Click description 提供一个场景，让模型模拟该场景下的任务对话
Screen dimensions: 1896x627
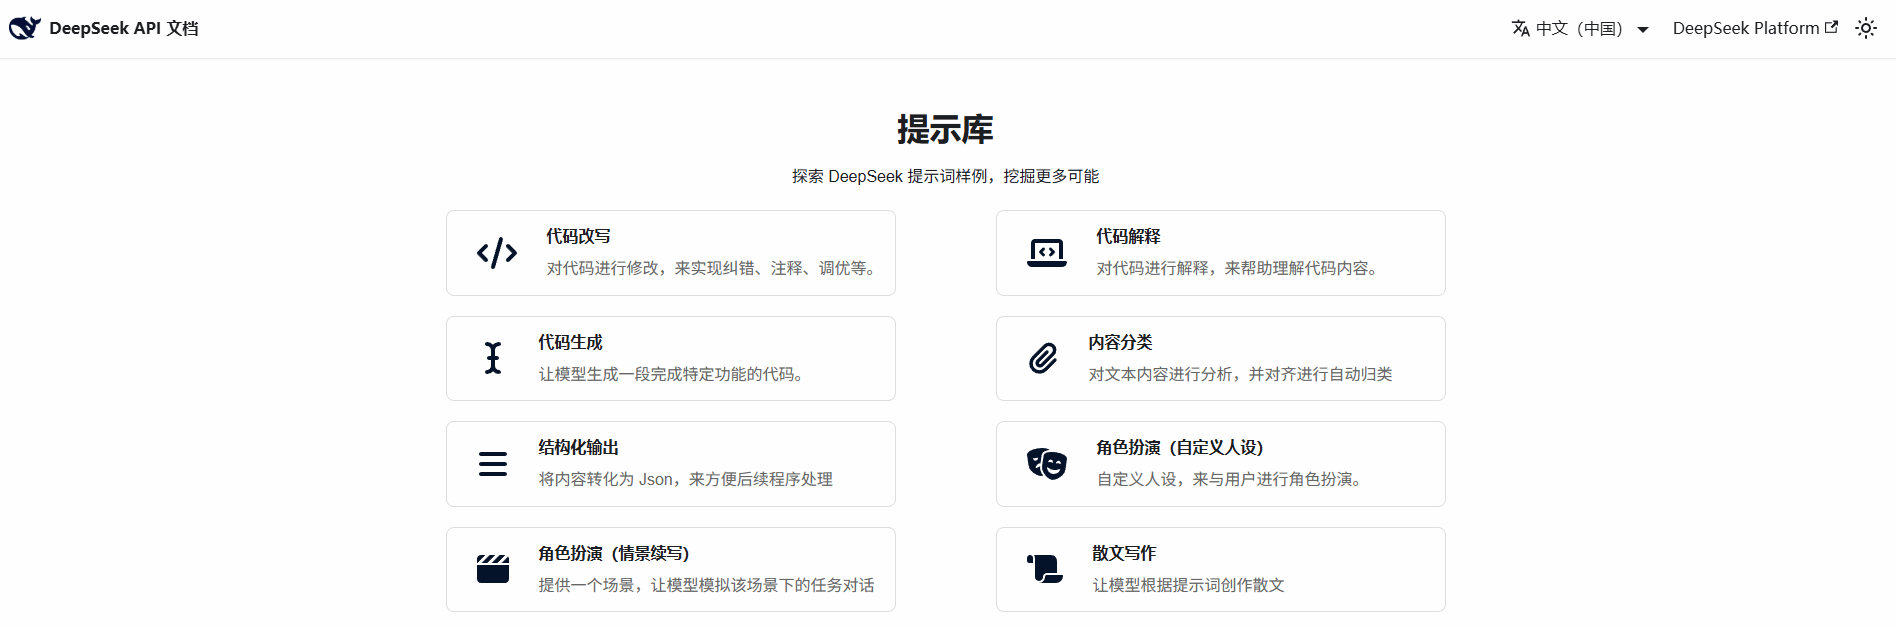click(706, 585)
